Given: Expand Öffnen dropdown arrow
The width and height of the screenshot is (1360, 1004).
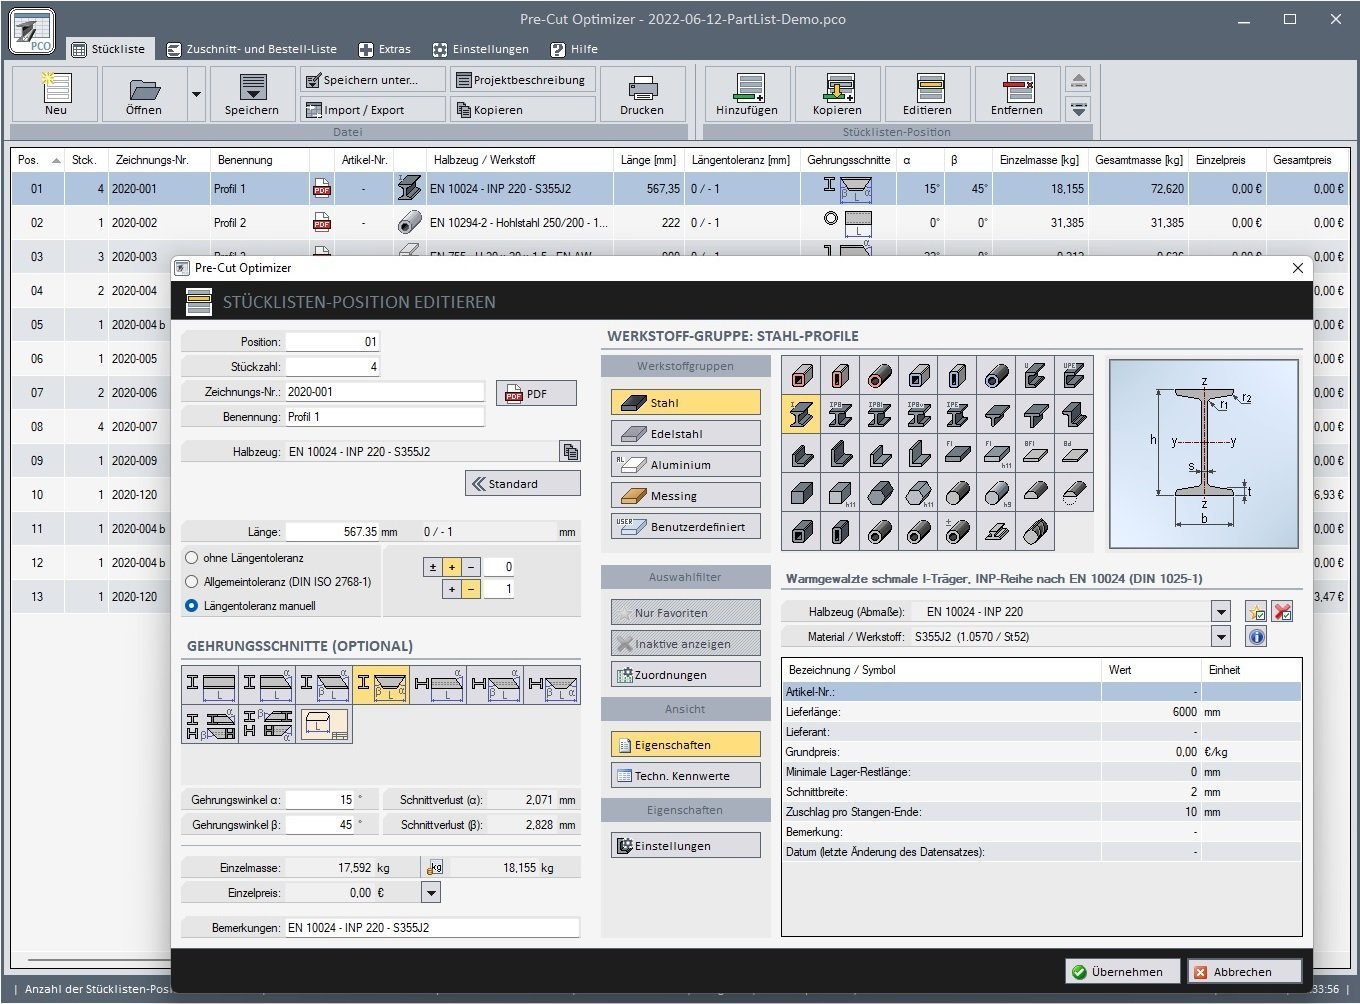Looking at the screenshot, I should coord(196,95).
